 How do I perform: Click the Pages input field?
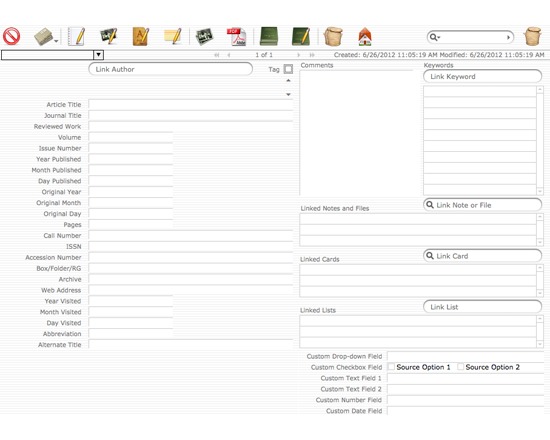point(130,225)
